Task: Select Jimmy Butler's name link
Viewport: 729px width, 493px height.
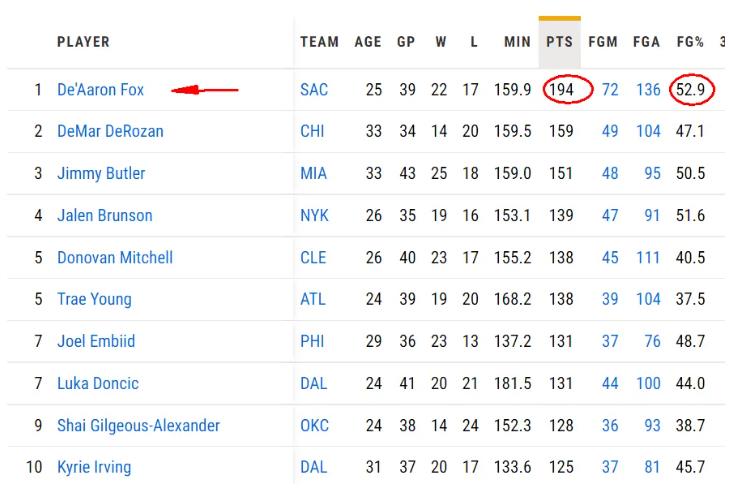Action: [101, 174]
